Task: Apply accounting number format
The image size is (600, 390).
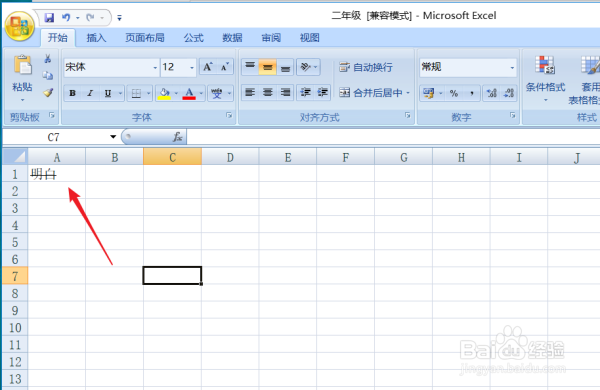Action: (x=429, y=93)
